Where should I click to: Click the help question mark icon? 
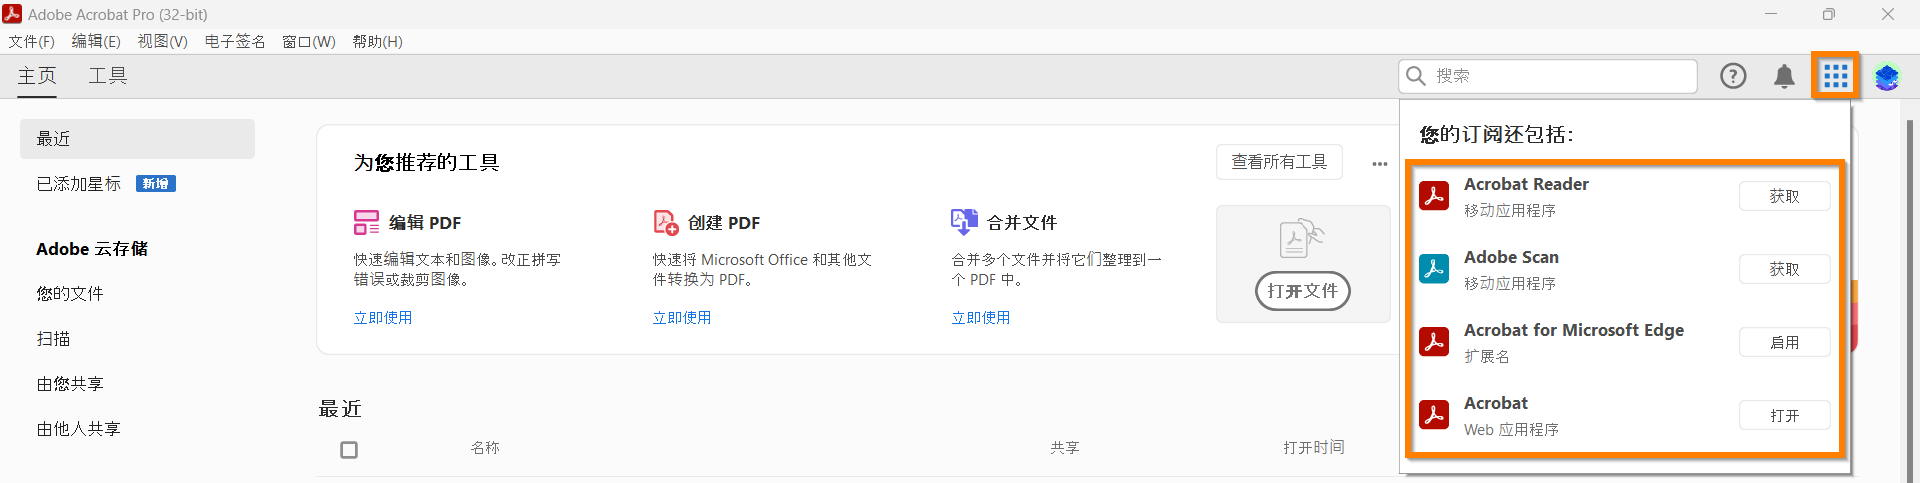pos(1733,76)
